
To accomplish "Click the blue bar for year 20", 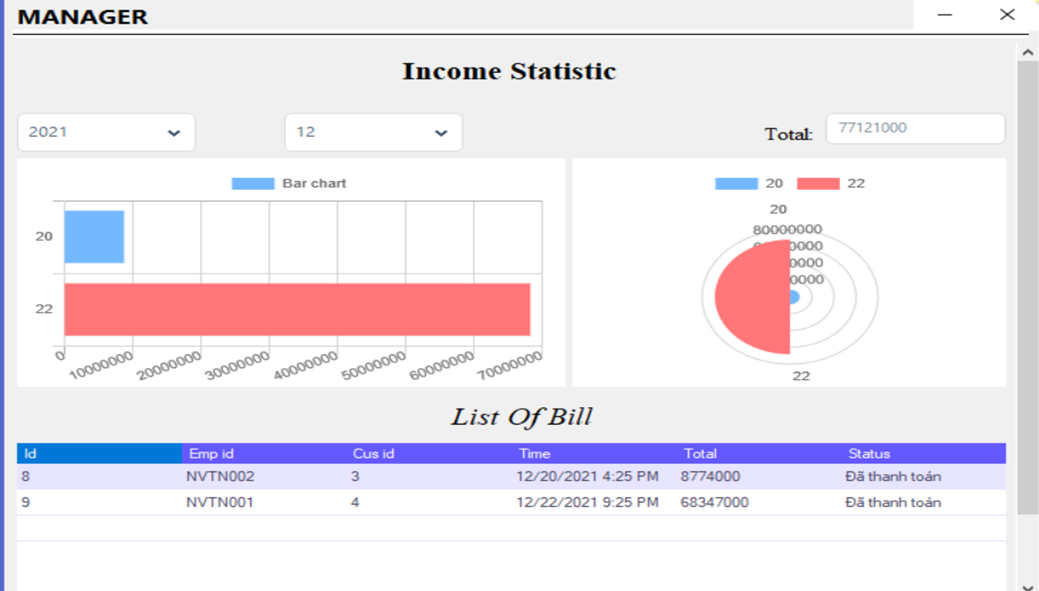I will (93, 235).
